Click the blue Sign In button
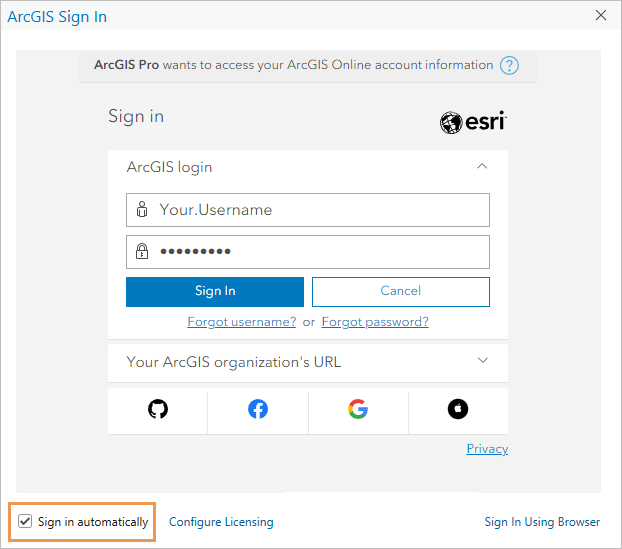This screenshot has width=622, height=549. (215, 291)
